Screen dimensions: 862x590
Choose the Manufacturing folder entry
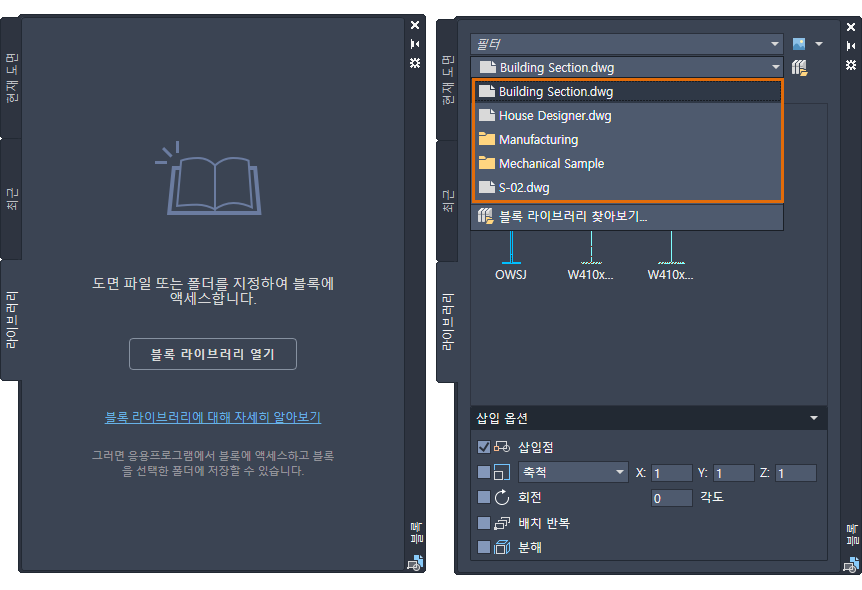(x=627, y=140)
